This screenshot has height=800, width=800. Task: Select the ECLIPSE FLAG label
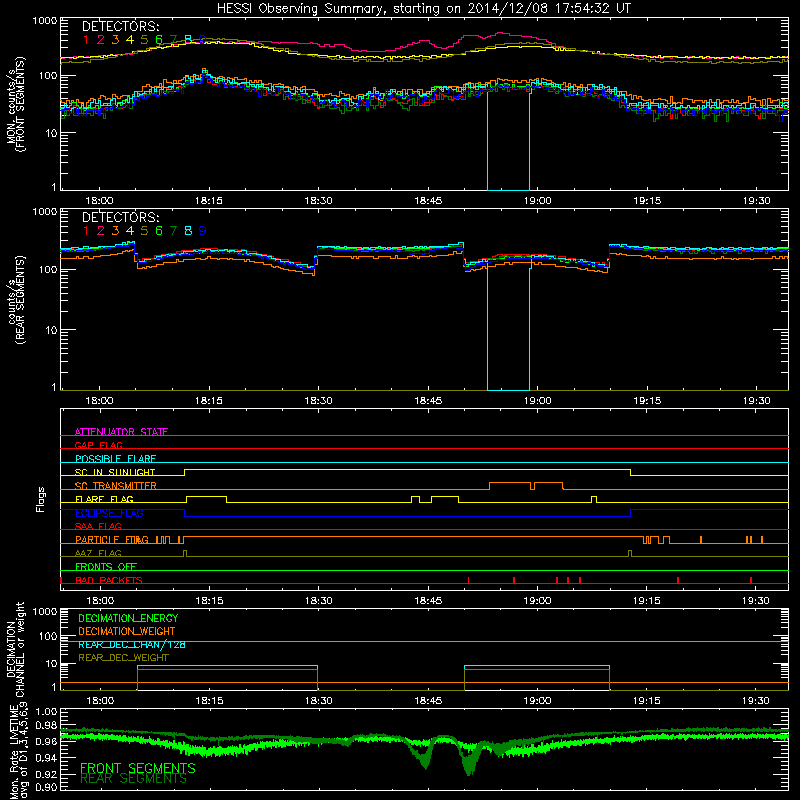click(x=109, y=513)
